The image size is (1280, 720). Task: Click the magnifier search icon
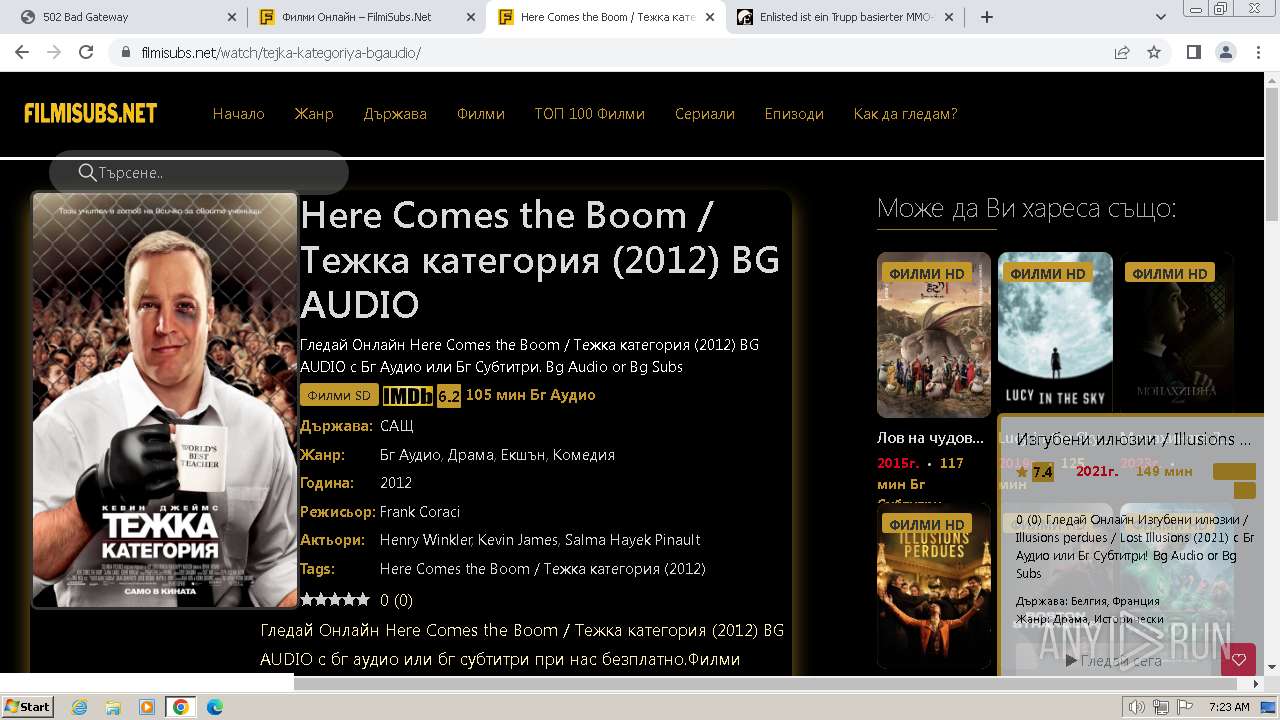pyautogui.click(x=87, y=173)
